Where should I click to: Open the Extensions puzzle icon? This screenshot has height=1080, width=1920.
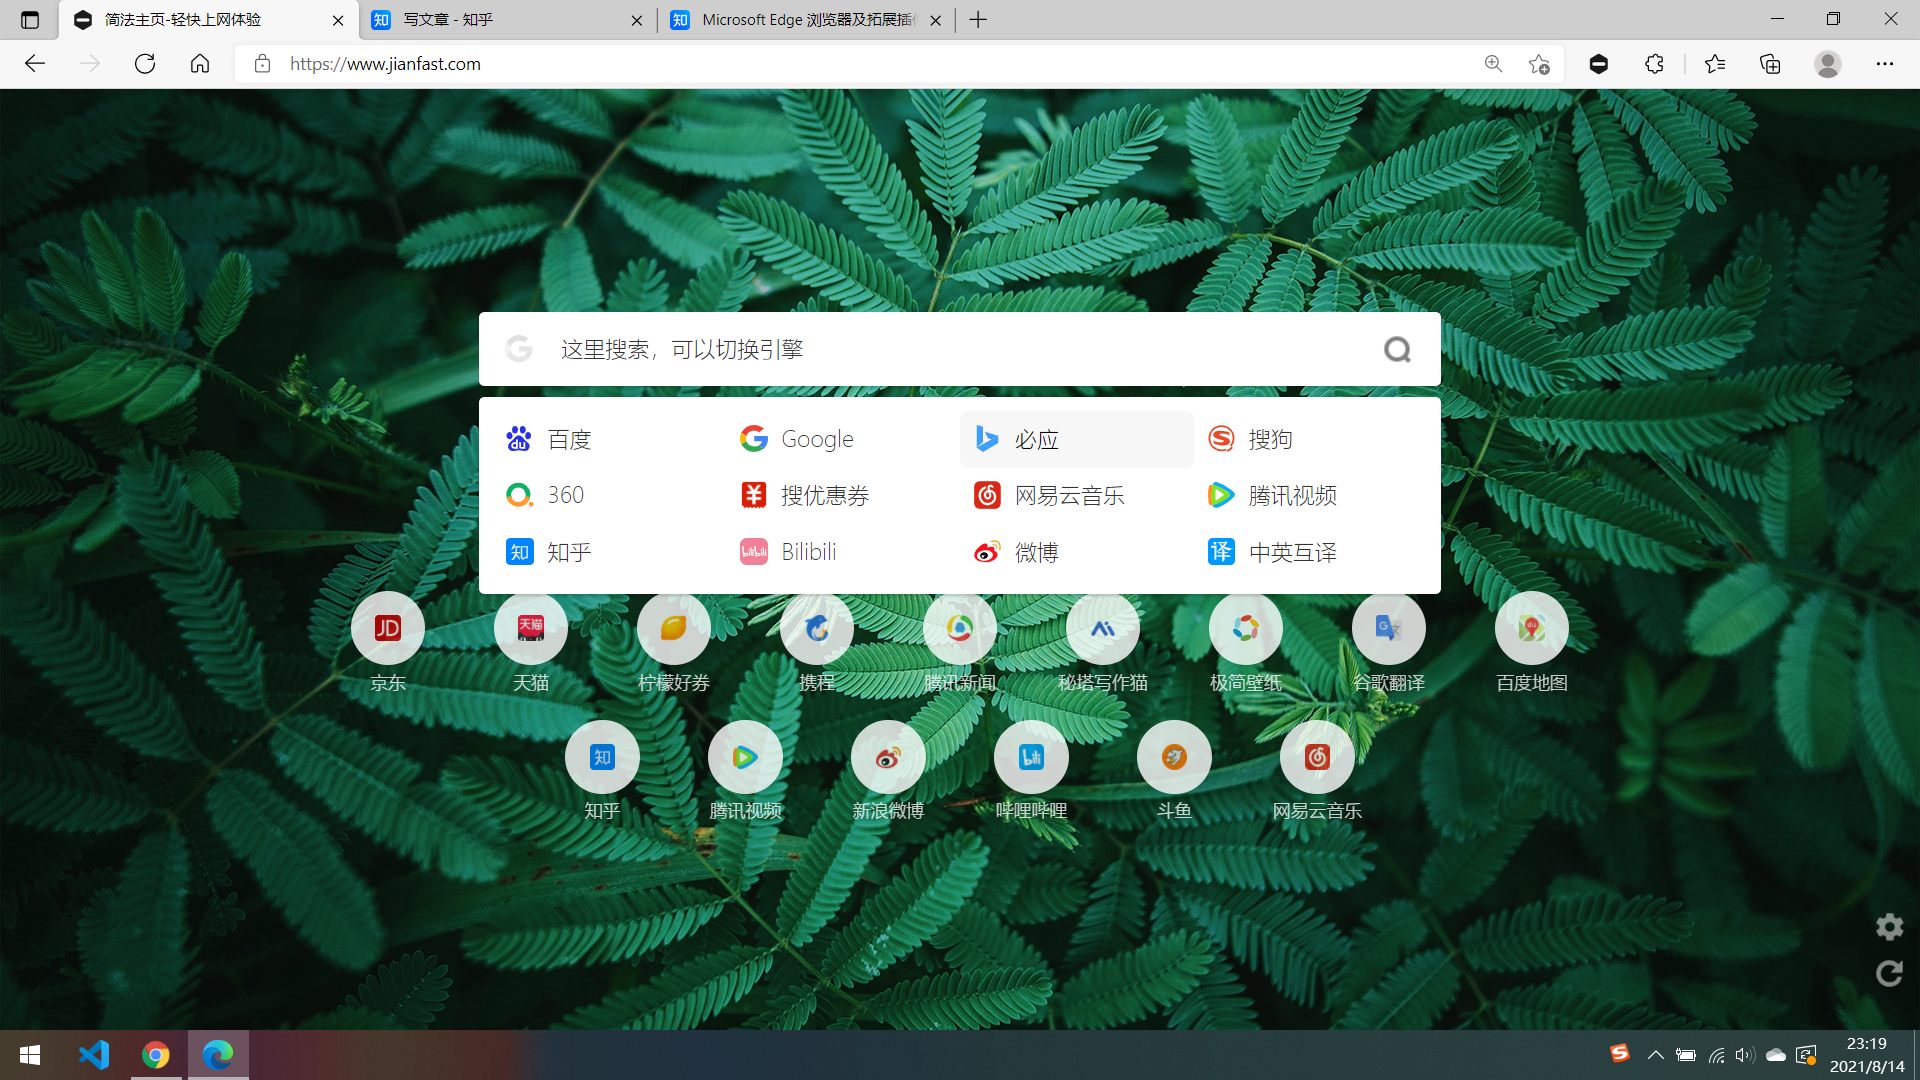point(1654,64)
